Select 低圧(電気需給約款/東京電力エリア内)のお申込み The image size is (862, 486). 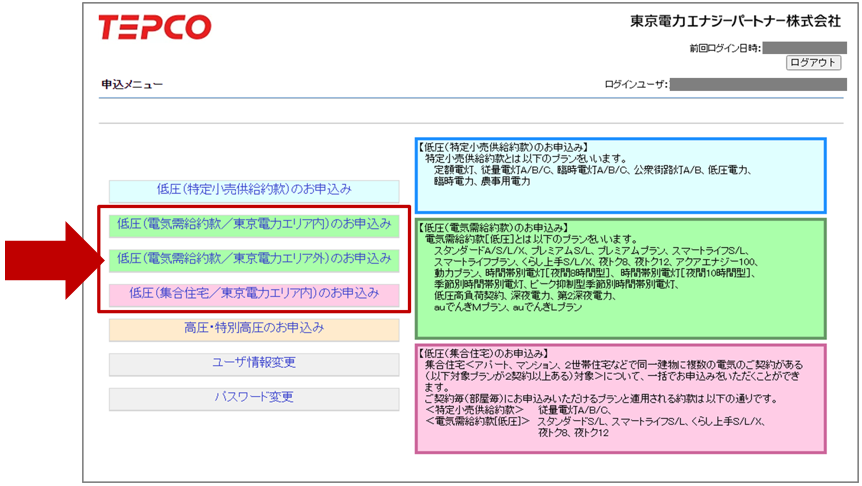point(254,225)
